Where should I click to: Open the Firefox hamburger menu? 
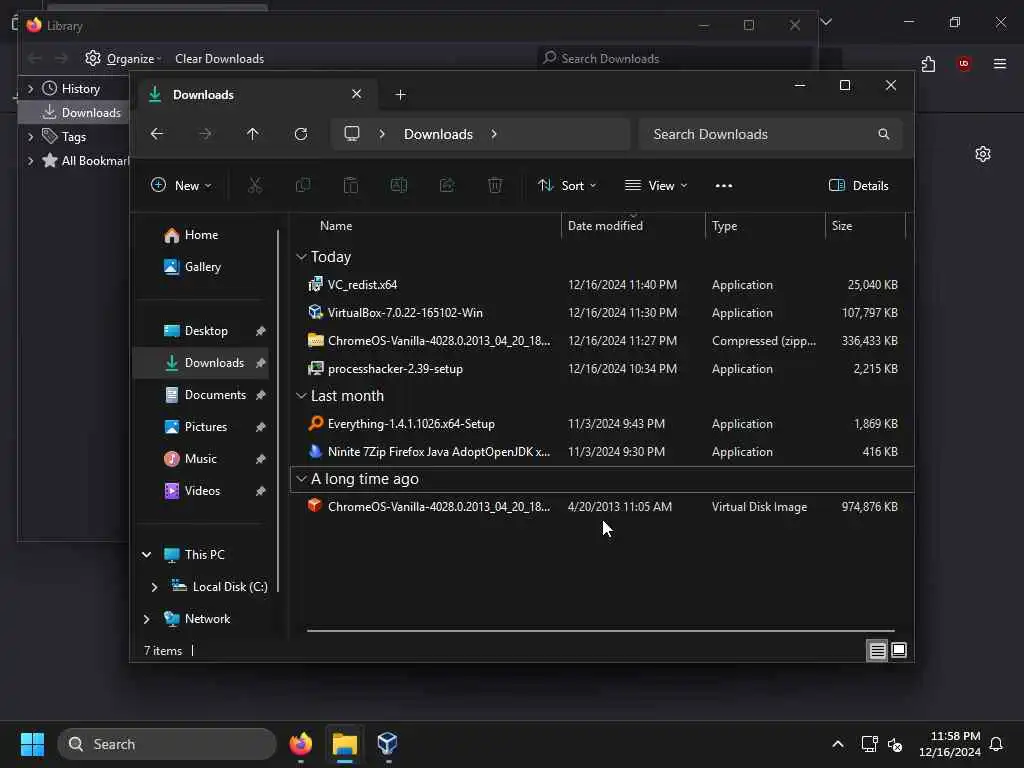coord(1000,63)
